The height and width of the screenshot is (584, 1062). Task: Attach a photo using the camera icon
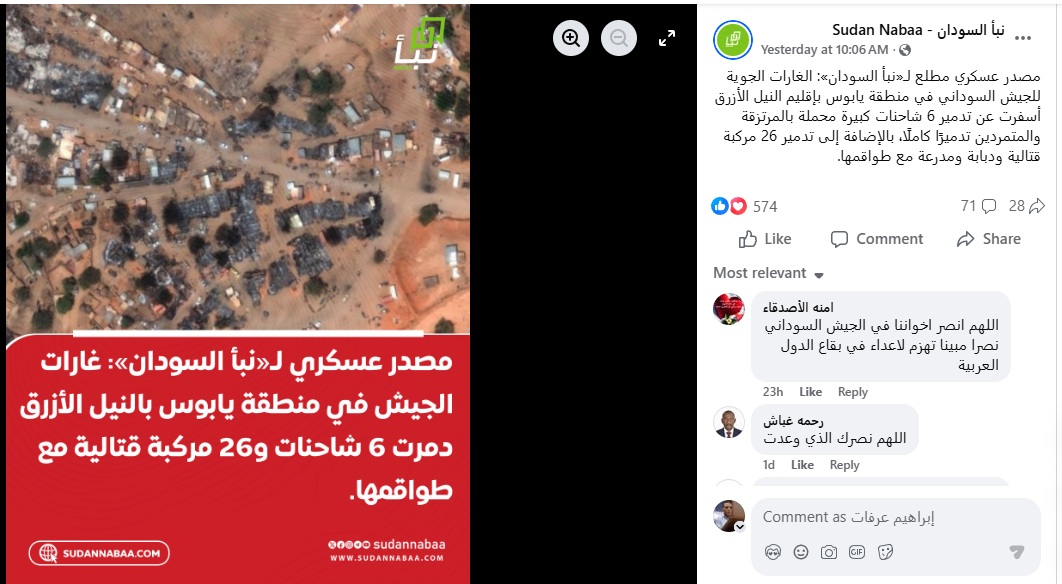pyautogui.click(x=829, y=552)
